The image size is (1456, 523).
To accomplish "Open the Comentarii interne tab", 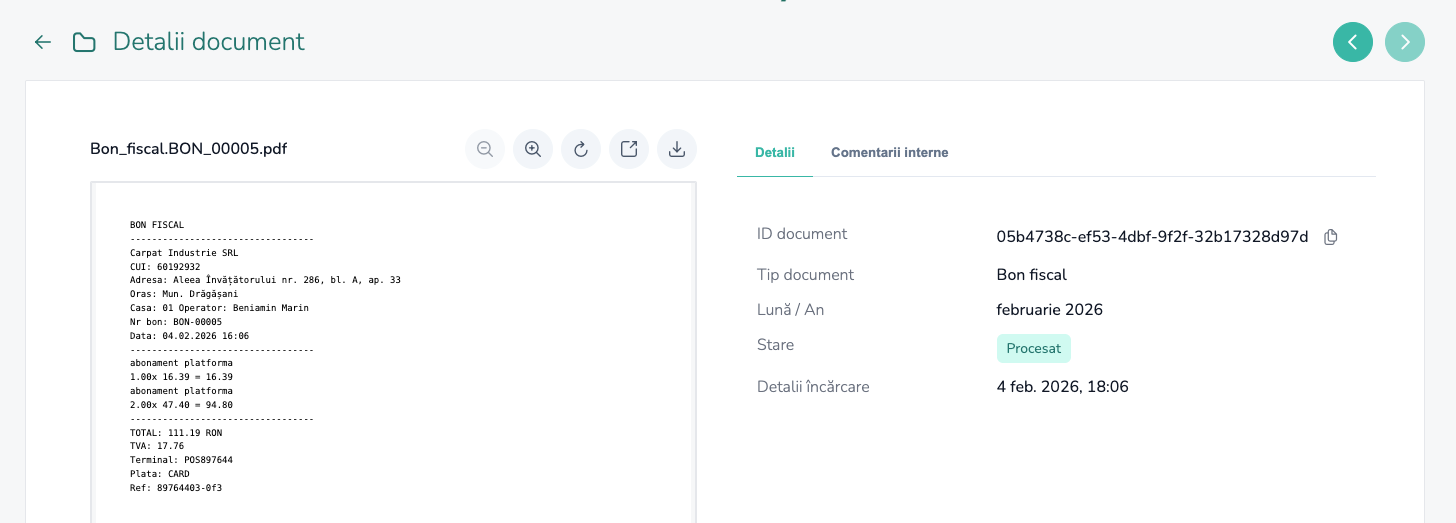I will pos(889,153).
